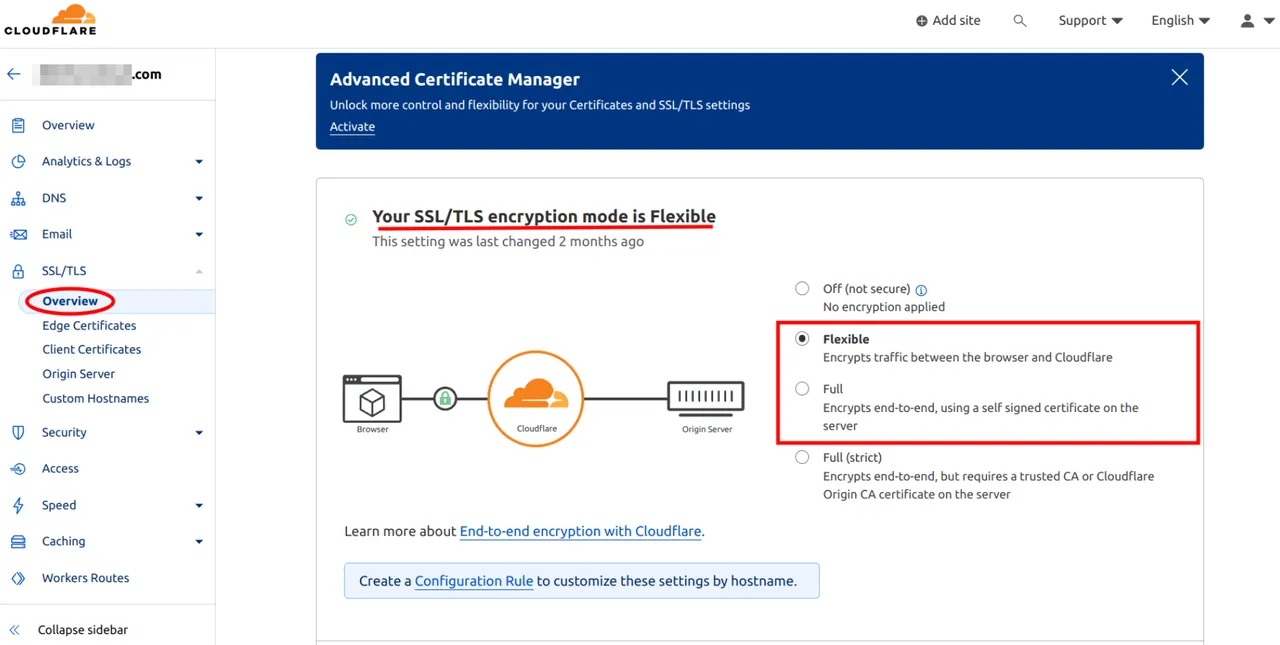Click the Caching drive icon
The height and width of the screenshot is (645, 1280).
(18, 541)
